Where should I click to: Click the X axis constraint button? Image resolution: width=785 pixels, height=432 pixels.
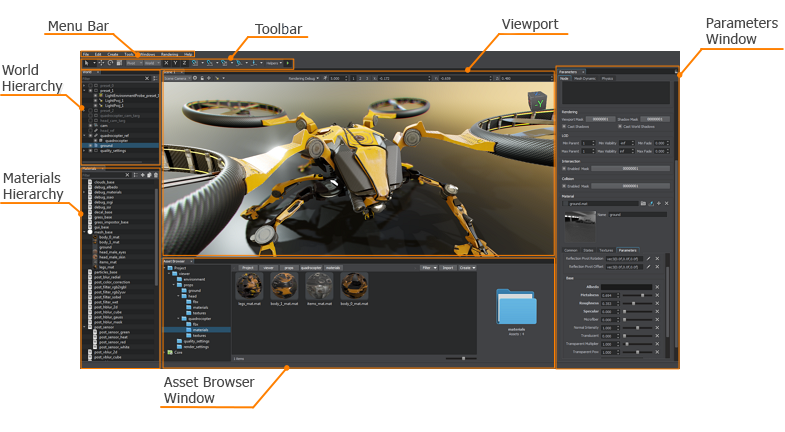(166, 63)
